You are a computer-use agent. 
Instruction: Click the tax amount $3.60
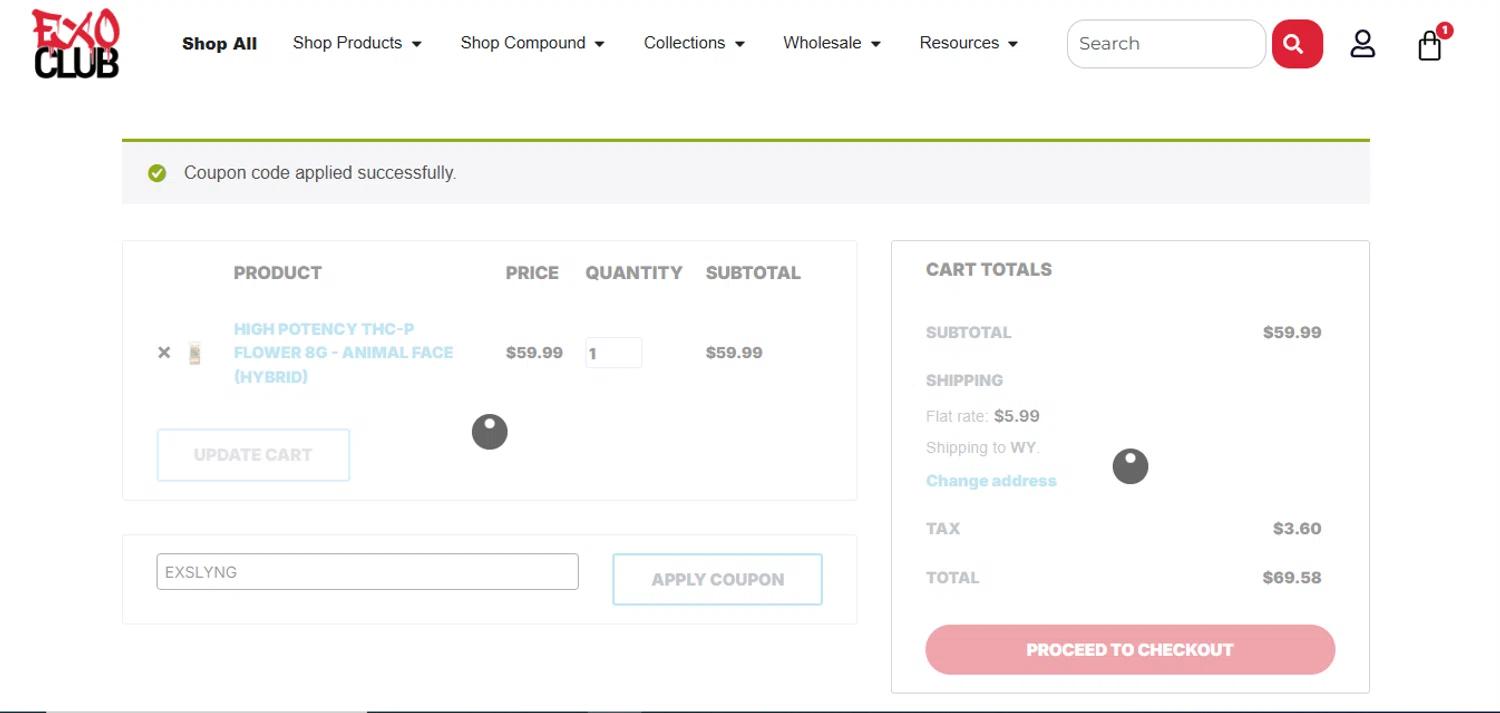coord(1297,528)
